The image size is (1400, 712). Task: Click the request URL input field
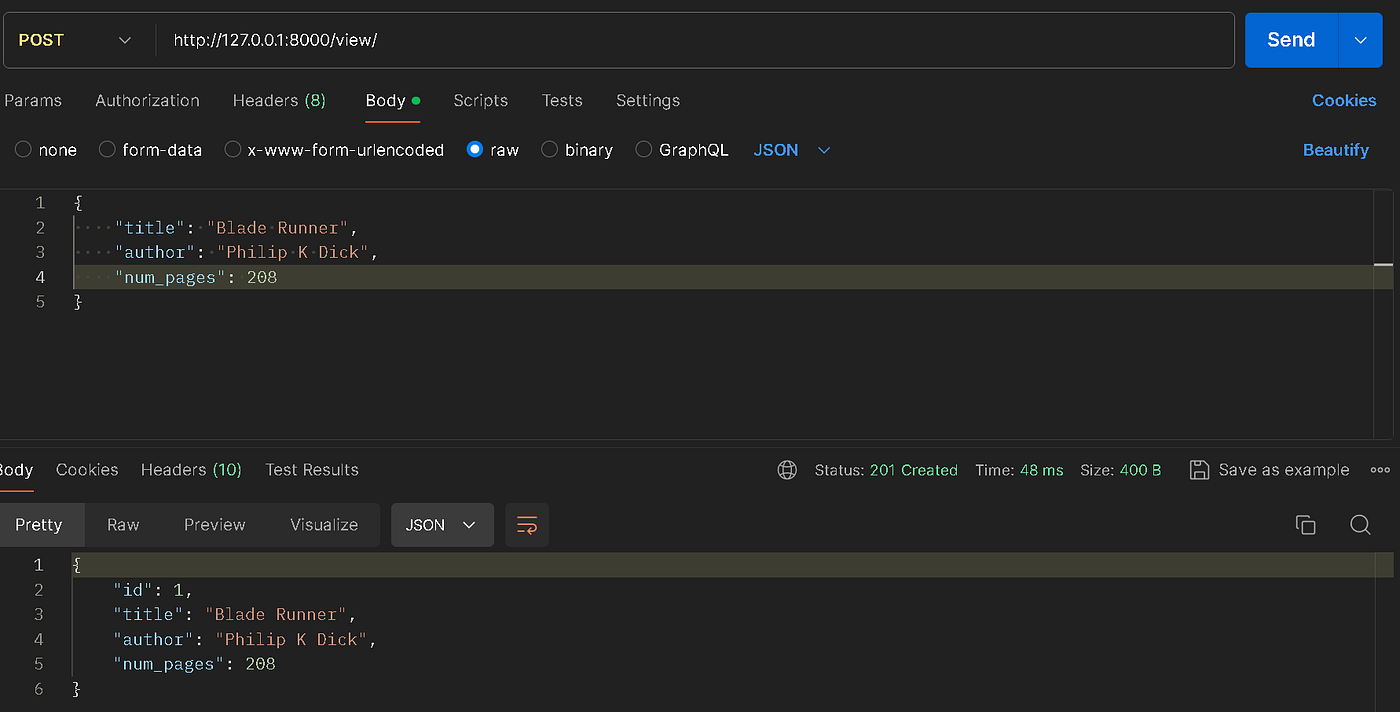pos(695,40)
